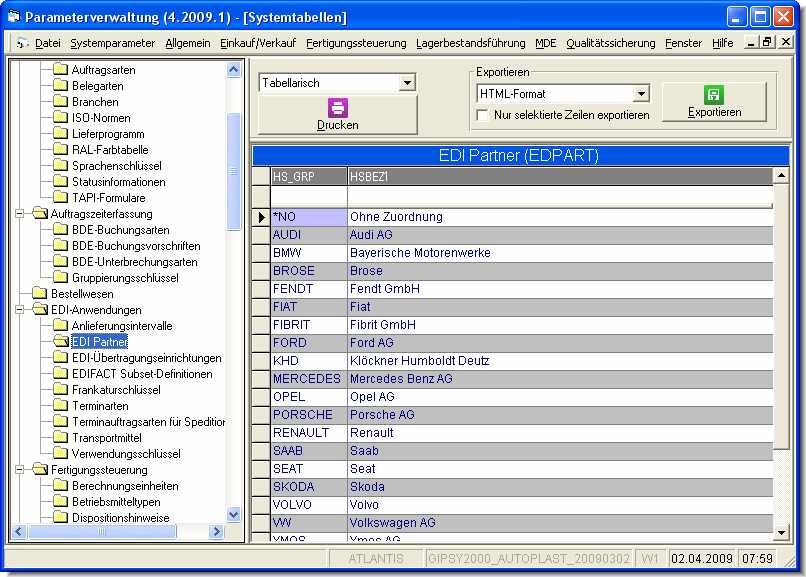
Task: Open the MDE menu
Action: (545, 43)
